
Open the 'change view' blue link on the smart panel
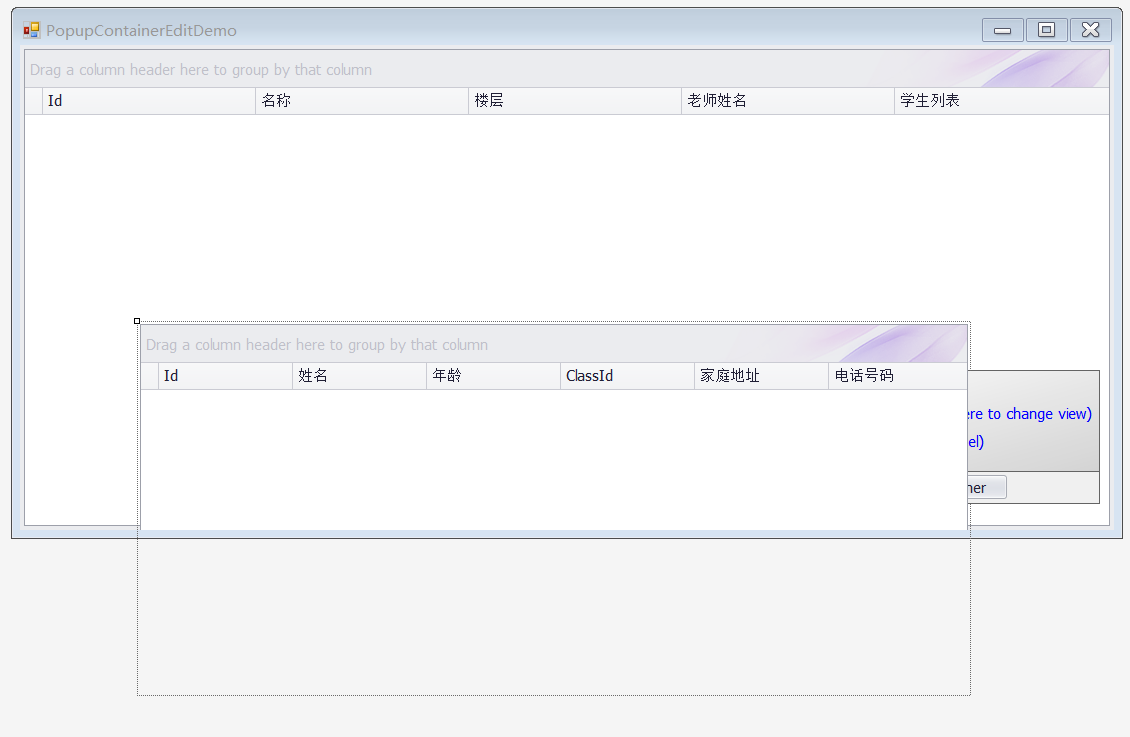[x=1030, y=413]
